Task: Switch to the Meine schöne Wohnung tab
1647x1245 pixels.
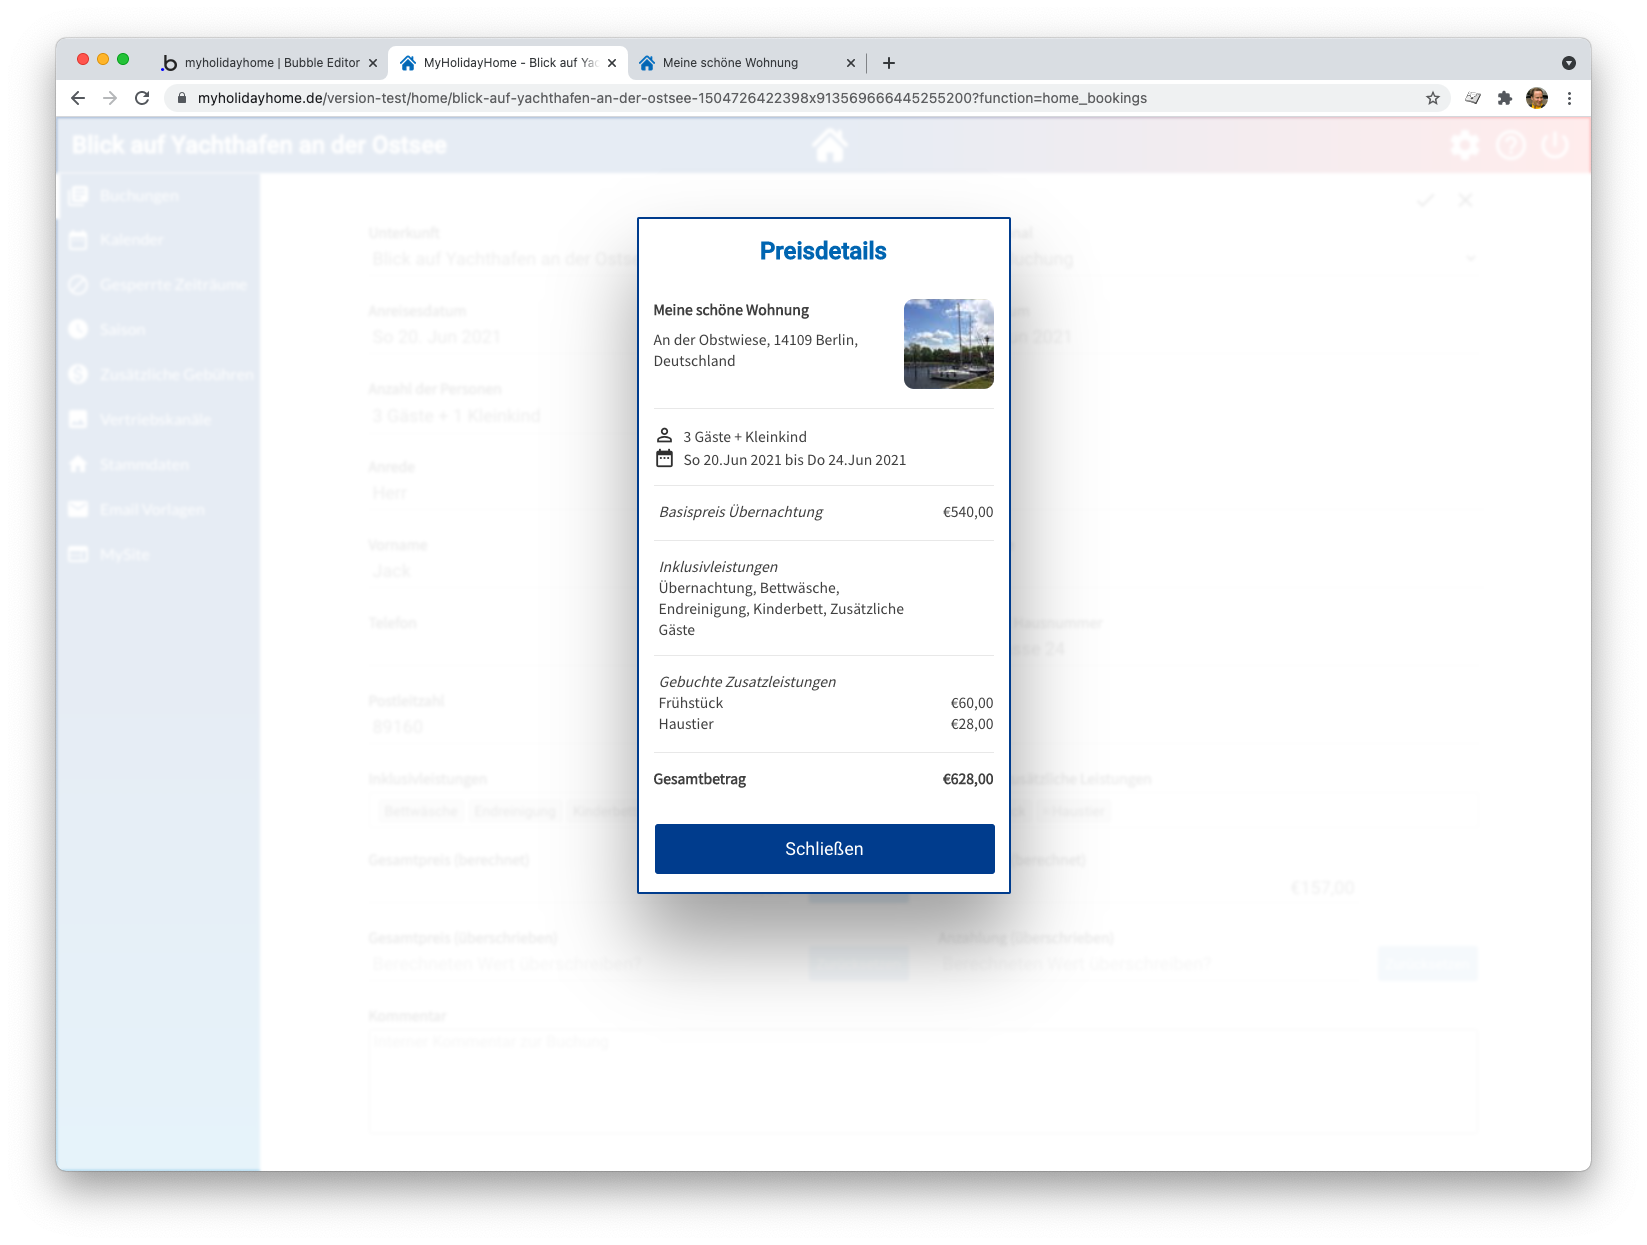Action: point(735,63)
